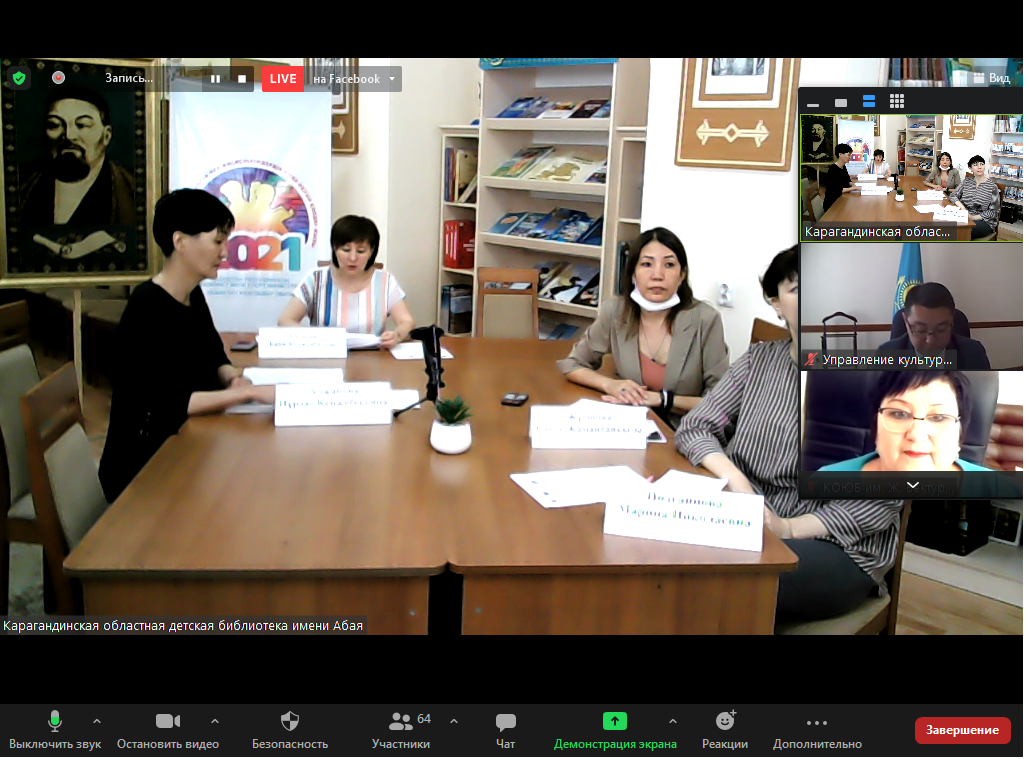This screenshot has width=1029, height=759.
Task: Switch thumbnails to single video view
Action: (841, 102)
